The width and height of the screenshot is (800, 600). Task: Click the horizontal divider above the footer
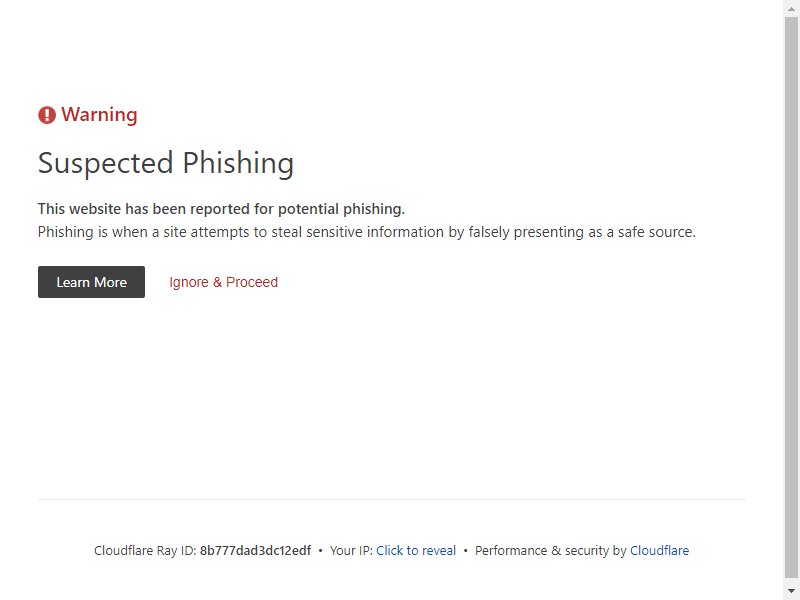(392, 499)
